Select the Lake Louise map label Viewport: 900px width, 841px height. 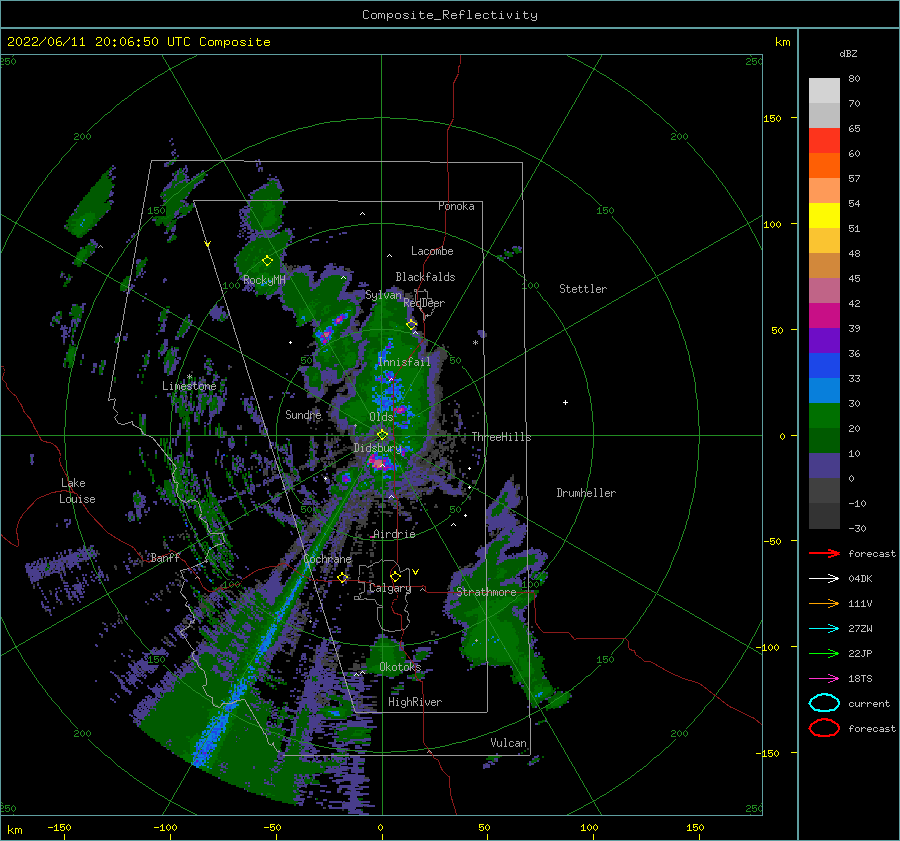77,491
